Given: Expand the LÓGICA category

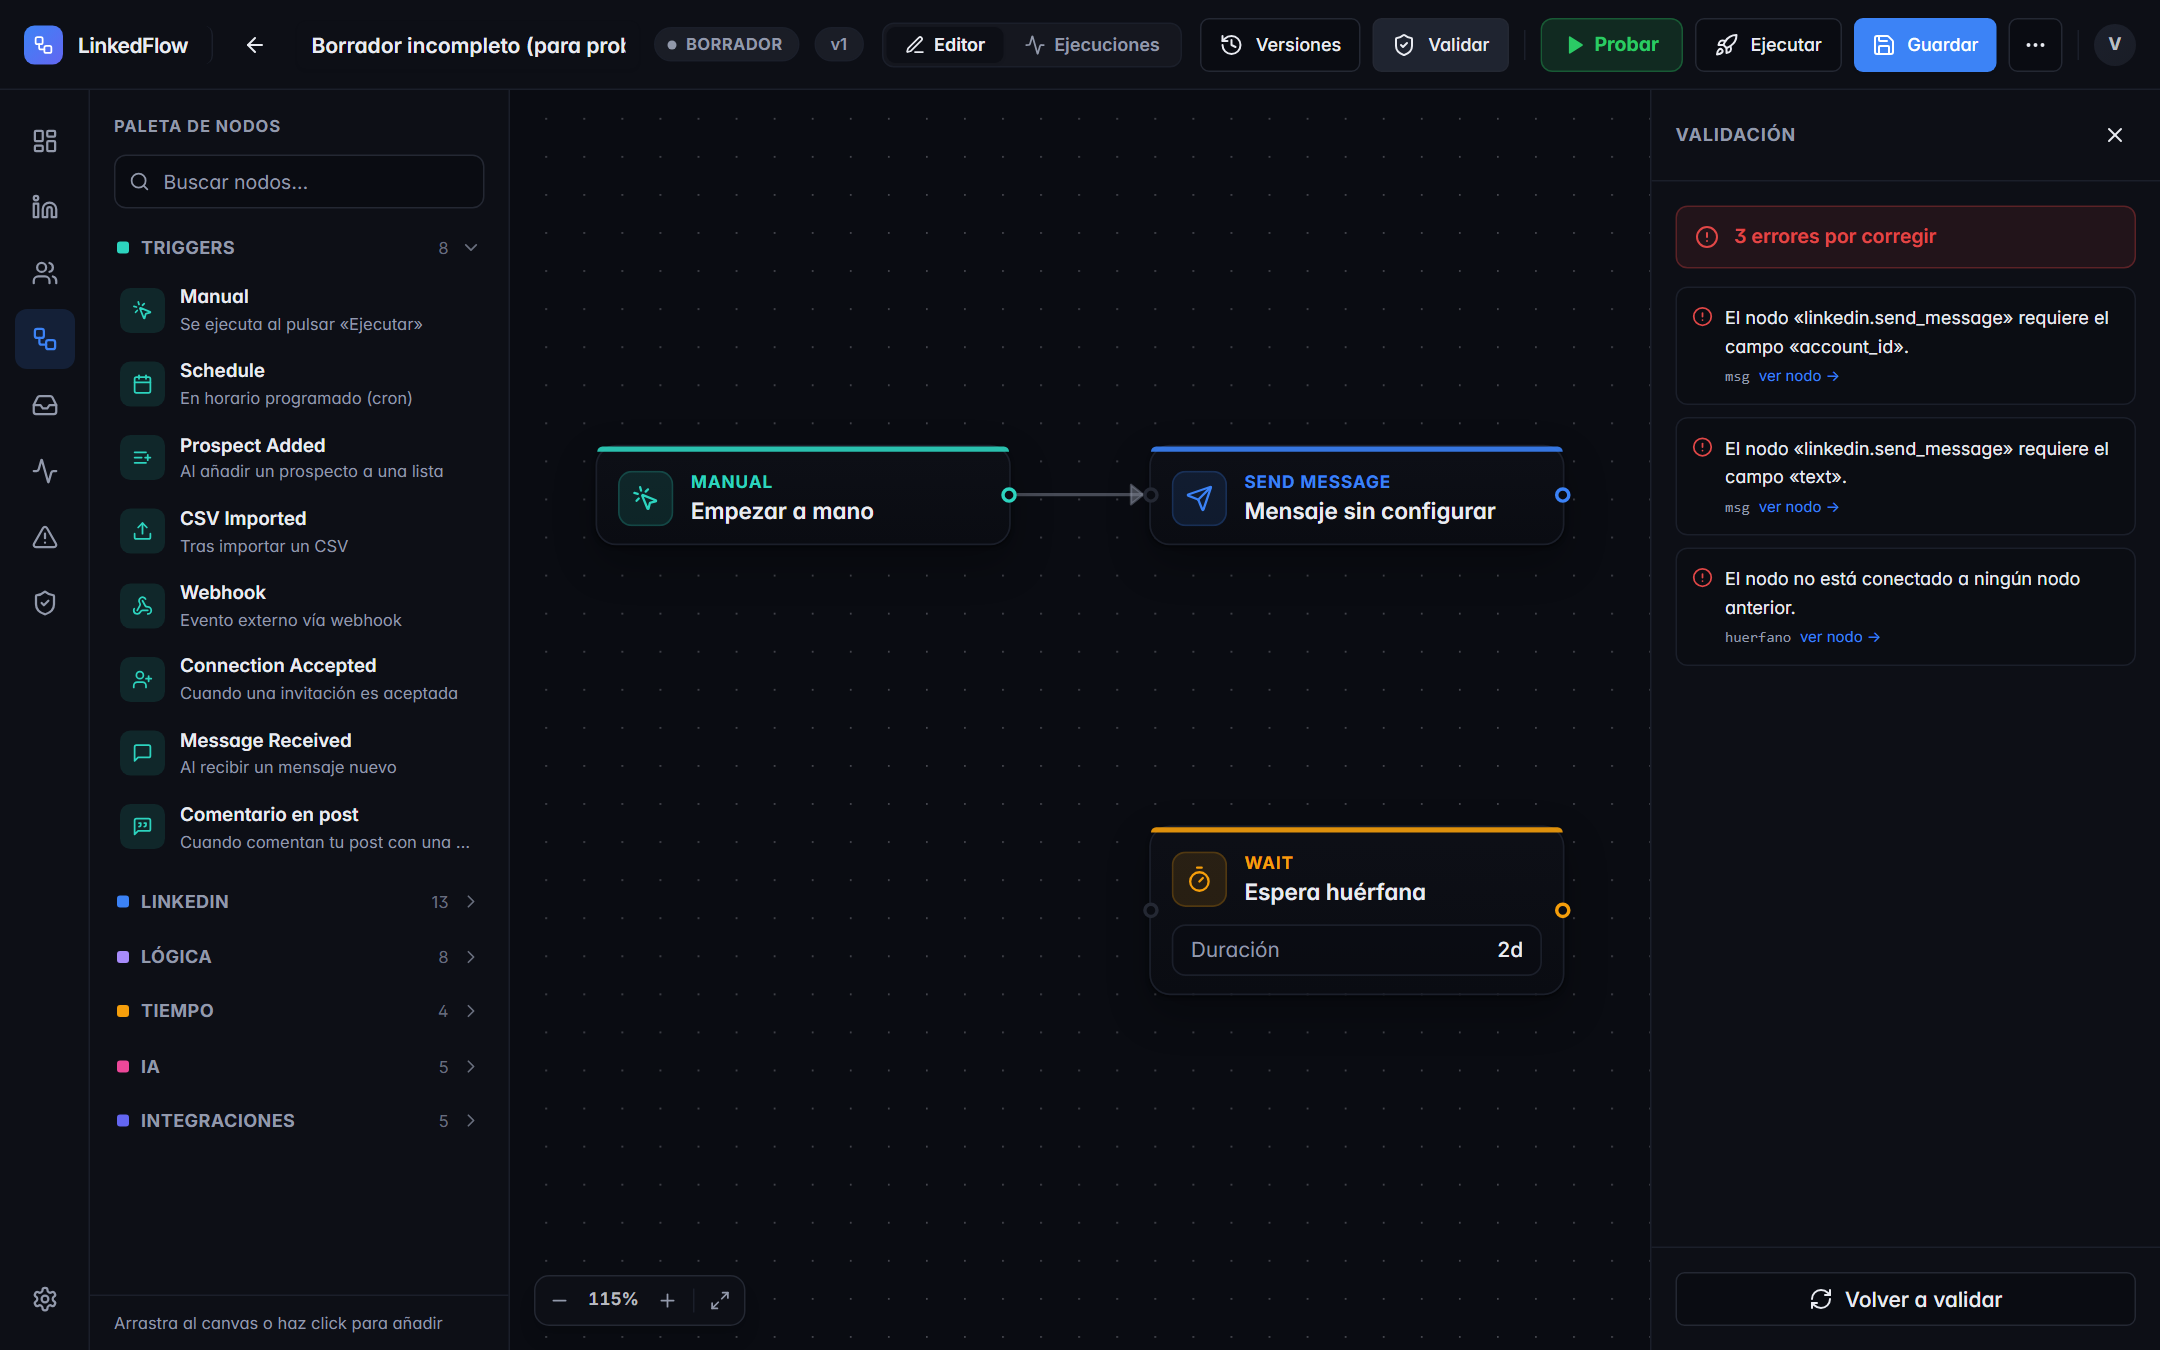Looking at the screenshot, I should coord(299,957).
